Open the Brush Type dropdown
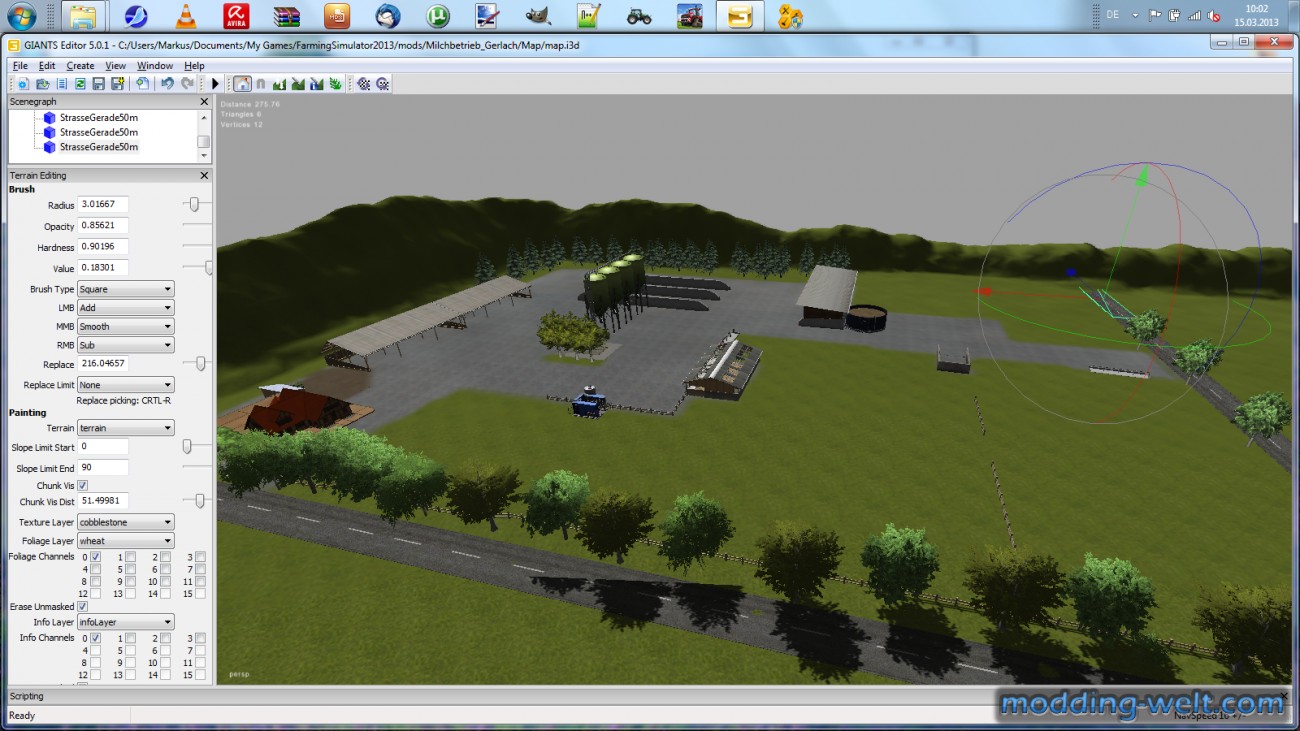1300x731 pixels. [x=126, y=289]
